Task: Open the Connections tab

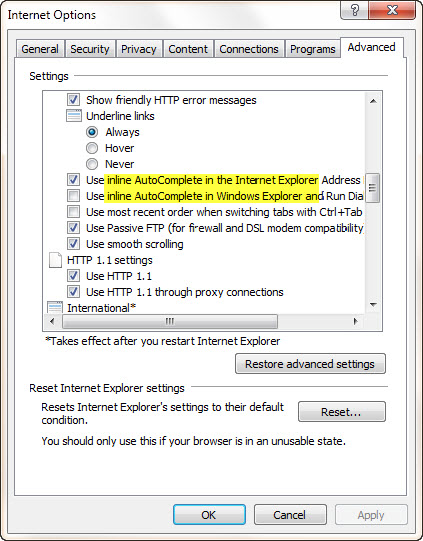Action: pyautogui.click(x=249, y=49)
